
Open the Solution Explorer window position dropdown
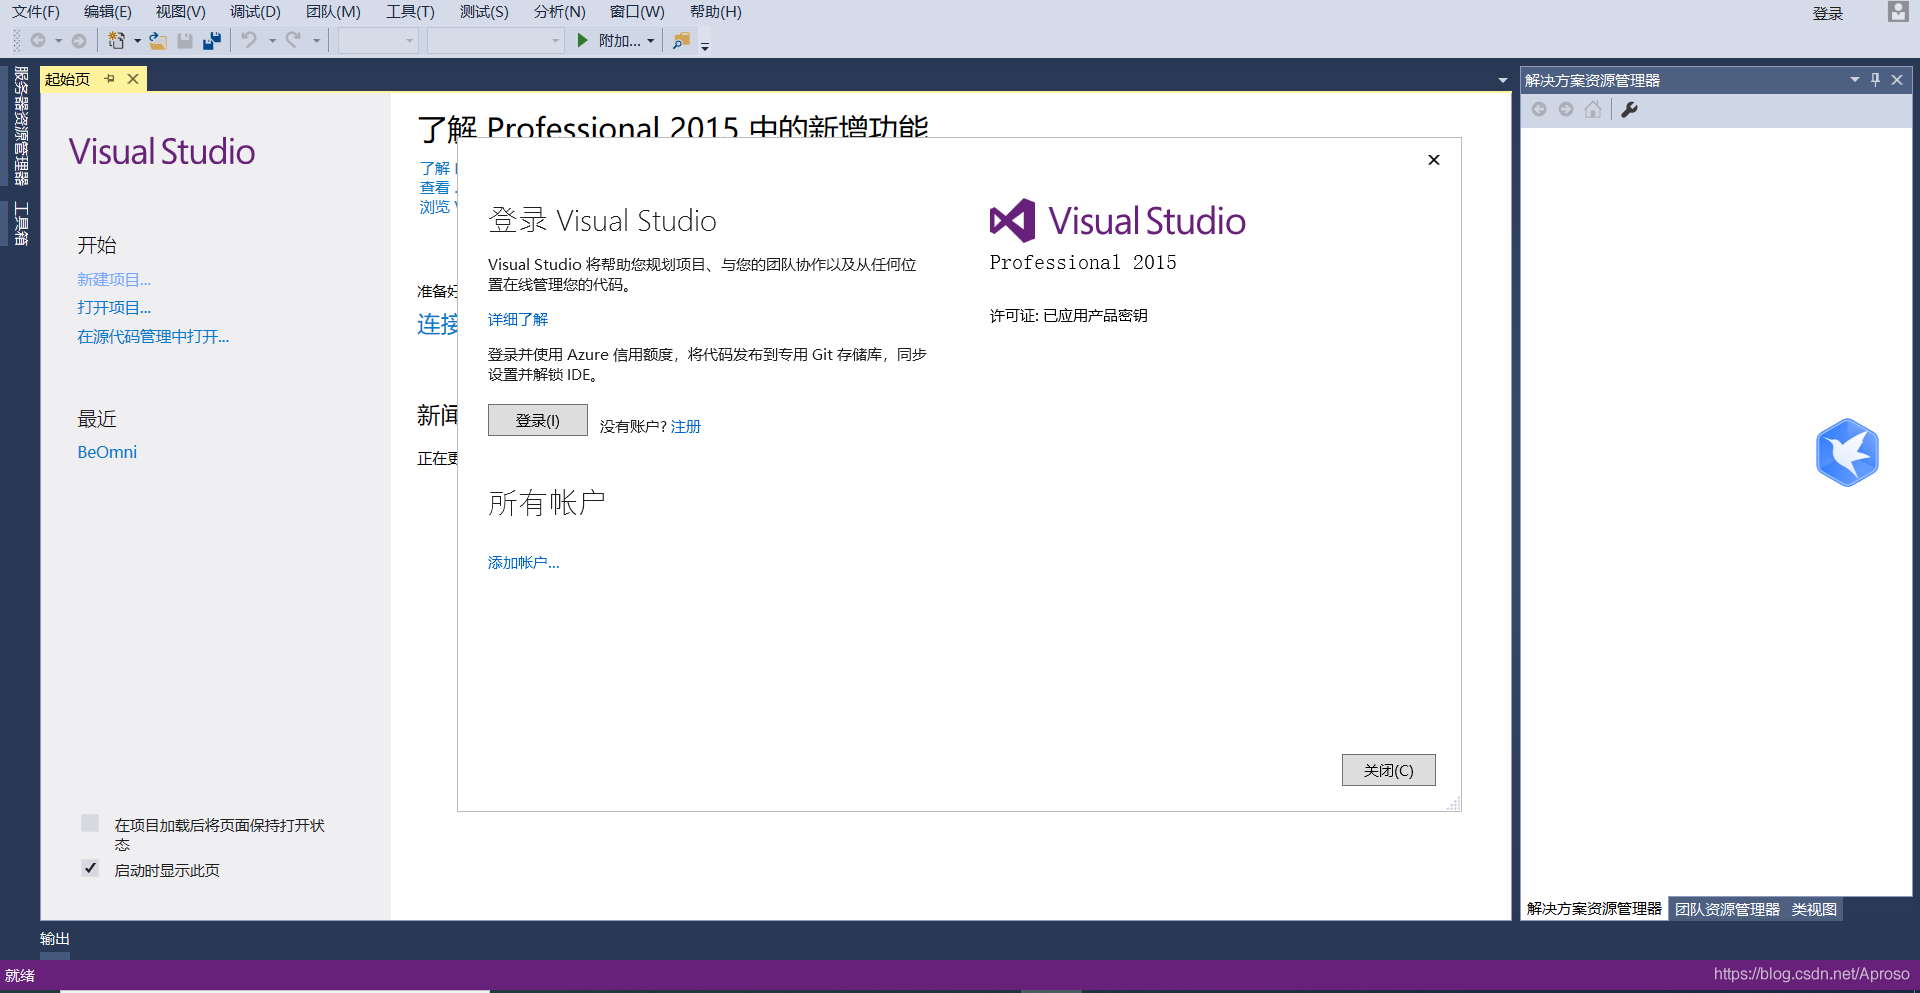(x=1854, y=80)
